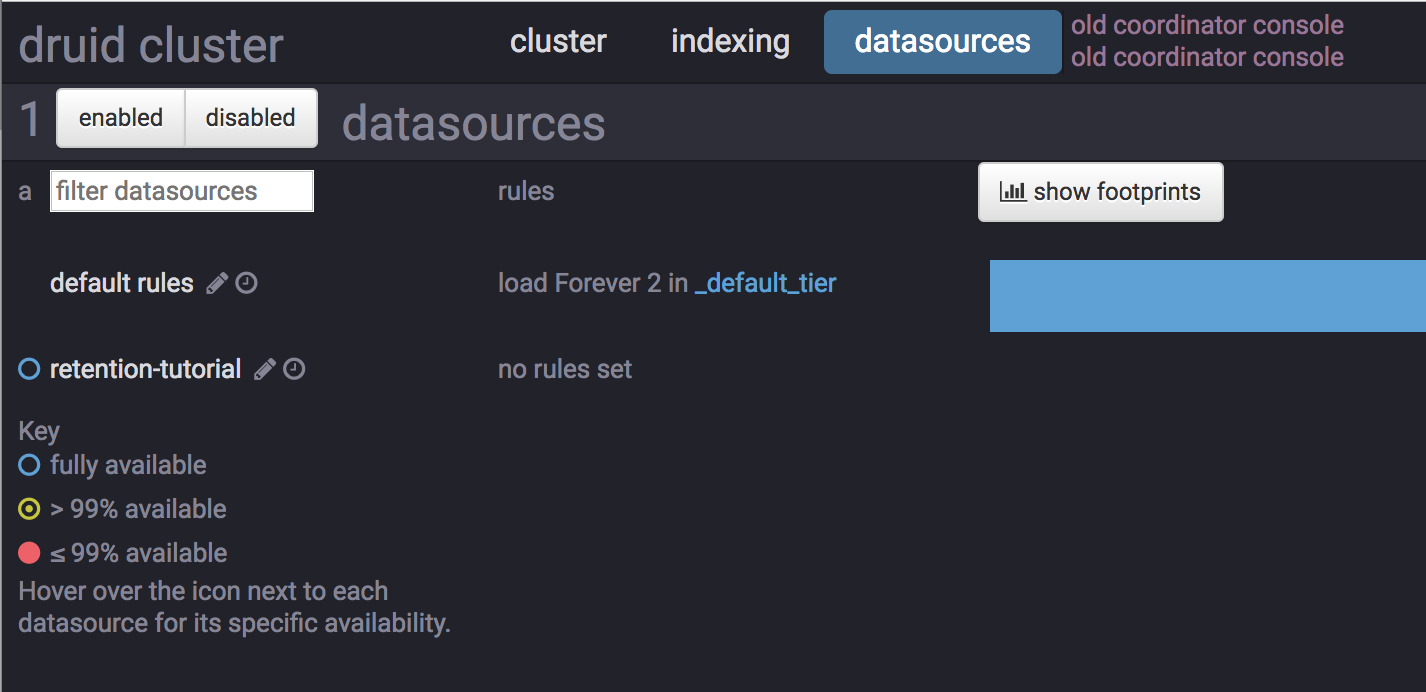Open default rules history clock icon
Image resolution: width=1426 pixels, height=692 pixels.
coord(247,284)
